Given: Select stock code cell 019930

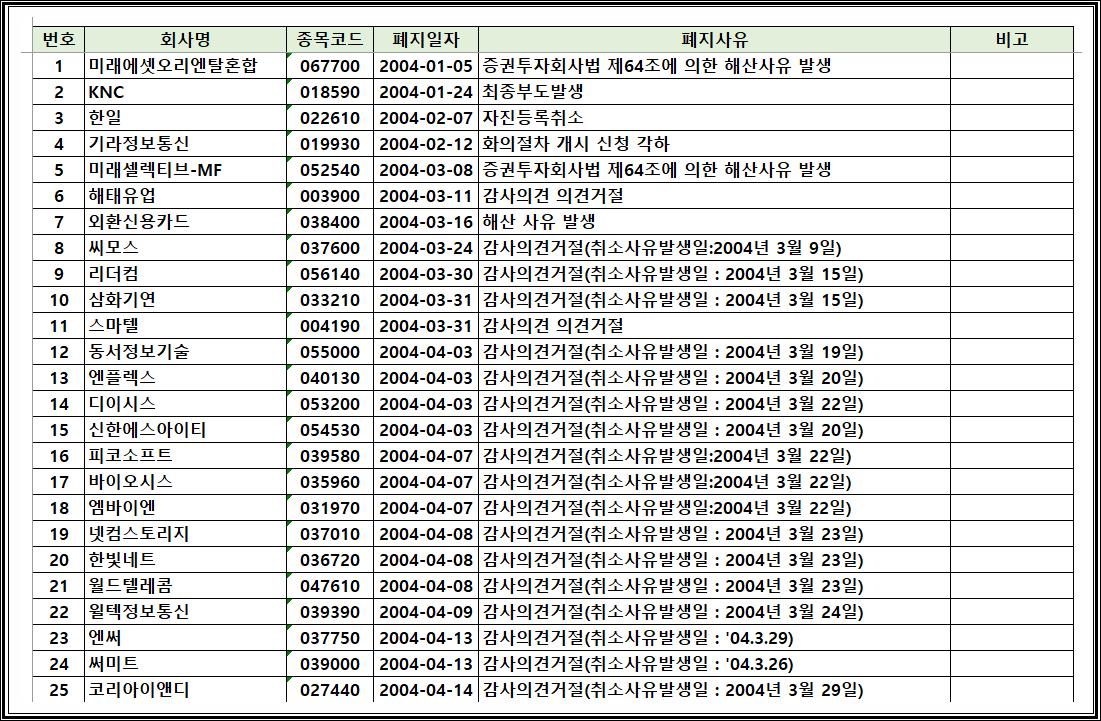Looking at the screenshot, I should pos(330,144).
